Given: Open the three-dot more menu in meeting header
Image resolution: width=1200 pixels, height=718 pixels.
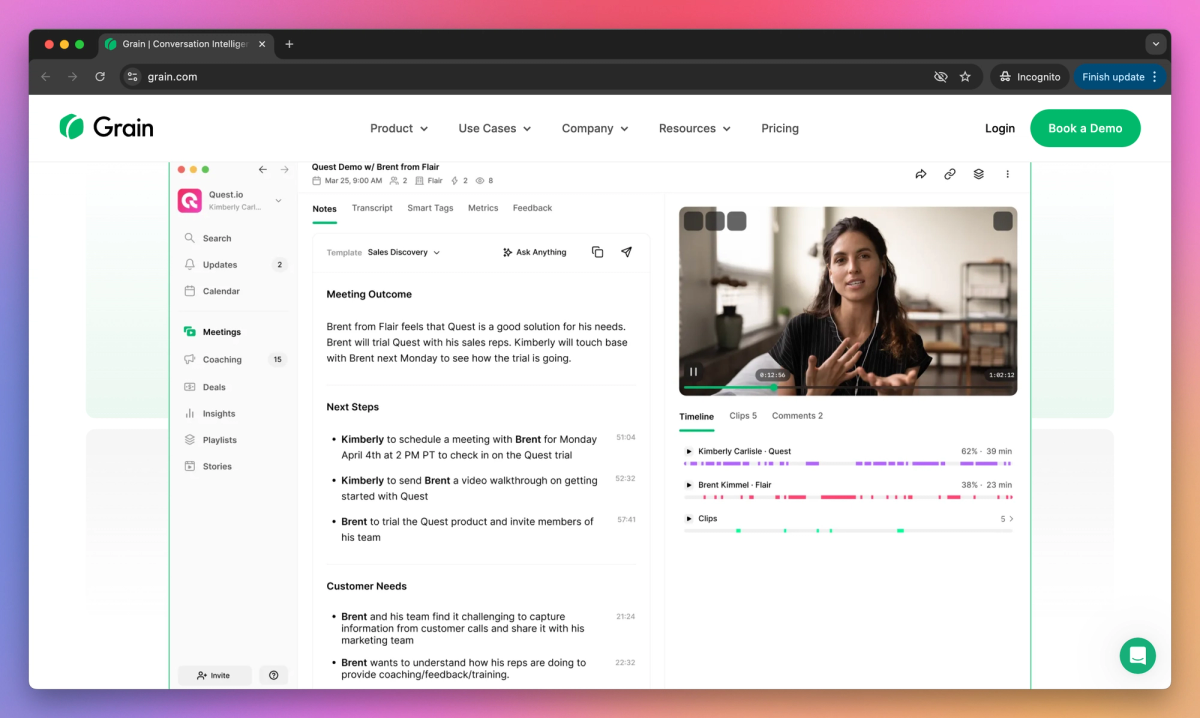Looking at the screenshot, I should tap(1007, 174).
